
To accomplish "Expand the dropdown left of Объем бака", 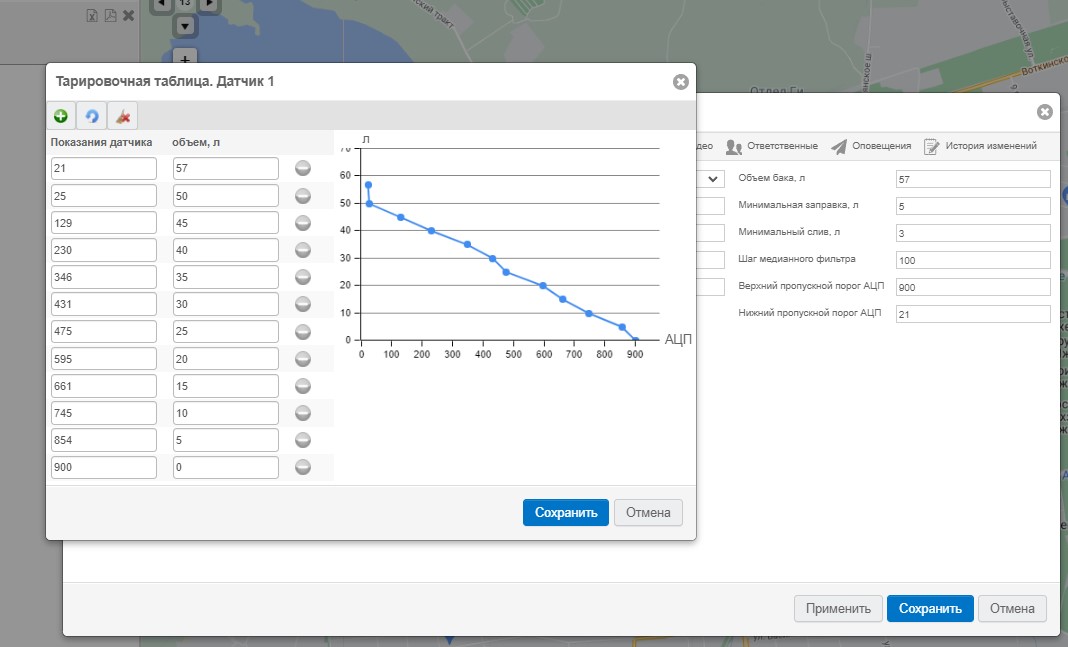I will (x=713, y=179).
